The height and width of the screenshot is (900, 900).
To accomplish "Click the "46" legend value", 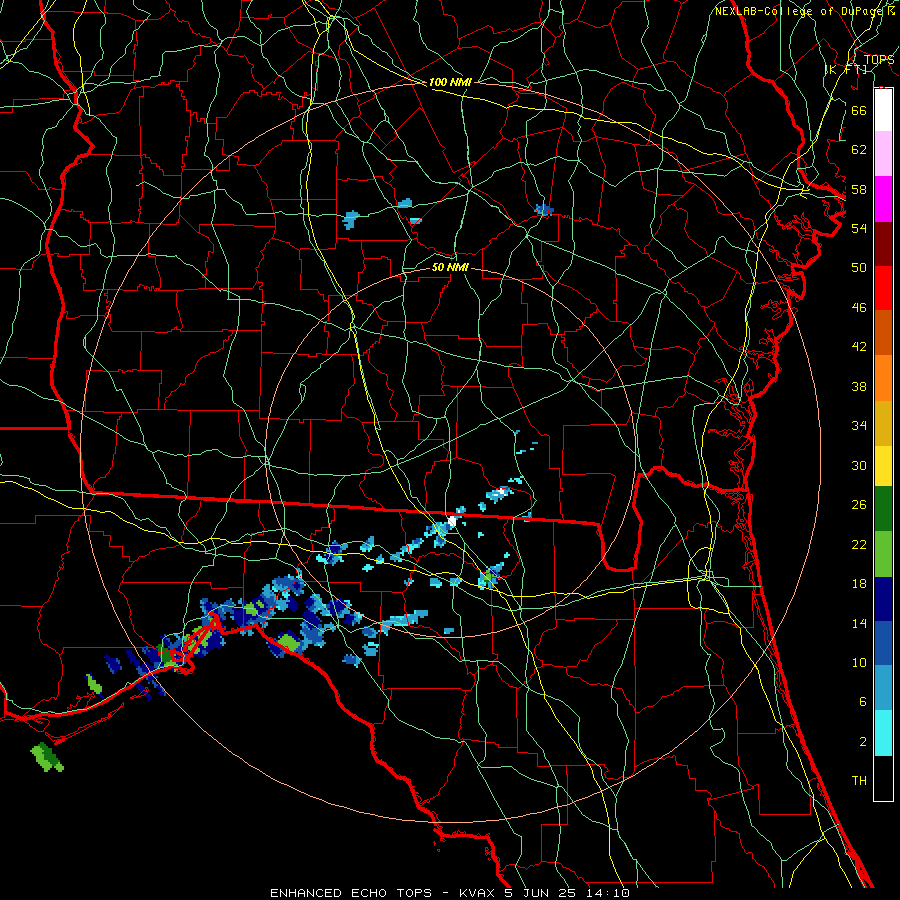I will tap(859, 308).
